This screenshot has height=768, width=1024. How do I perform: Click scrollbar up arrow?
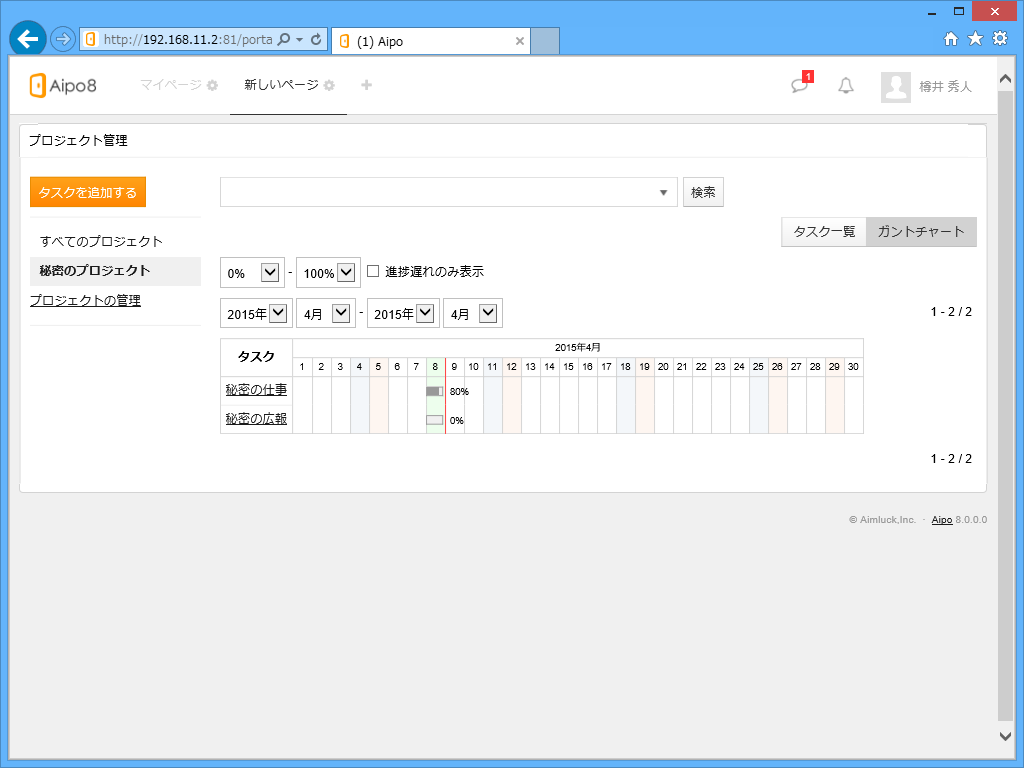point(1006,78)
